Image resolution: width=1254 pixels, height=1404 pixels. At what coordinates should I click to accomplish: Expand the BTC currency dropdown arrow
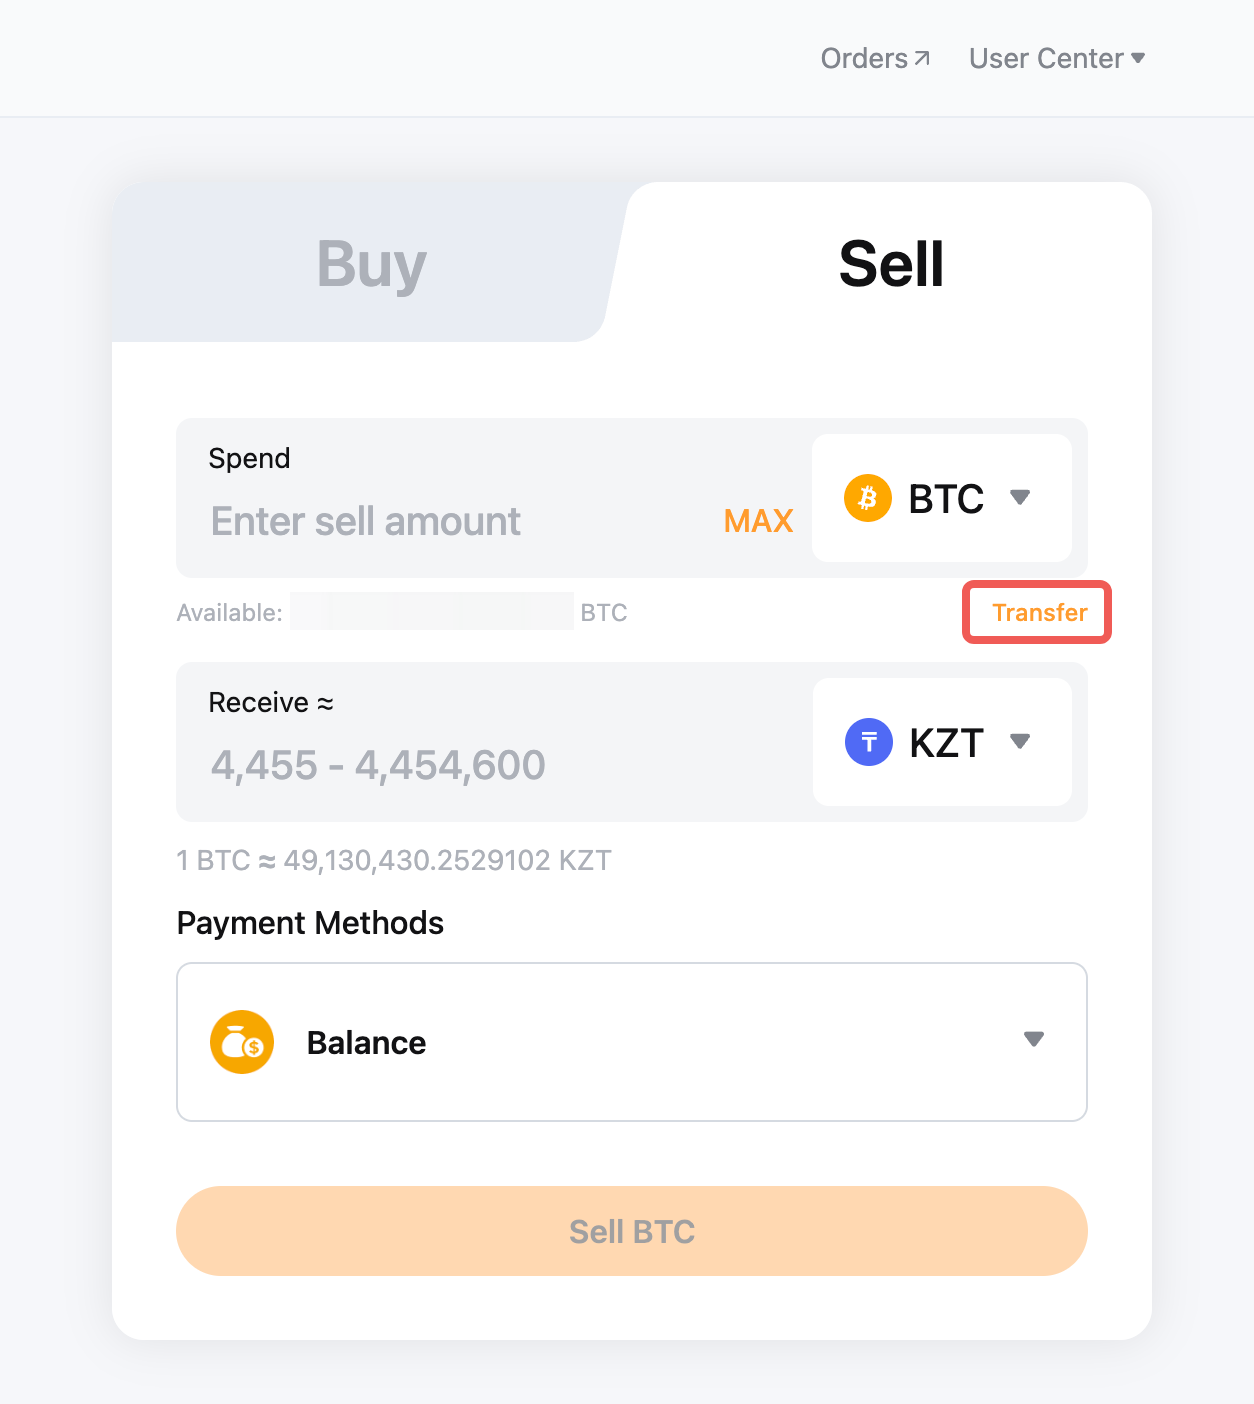tap(1020, 497)
